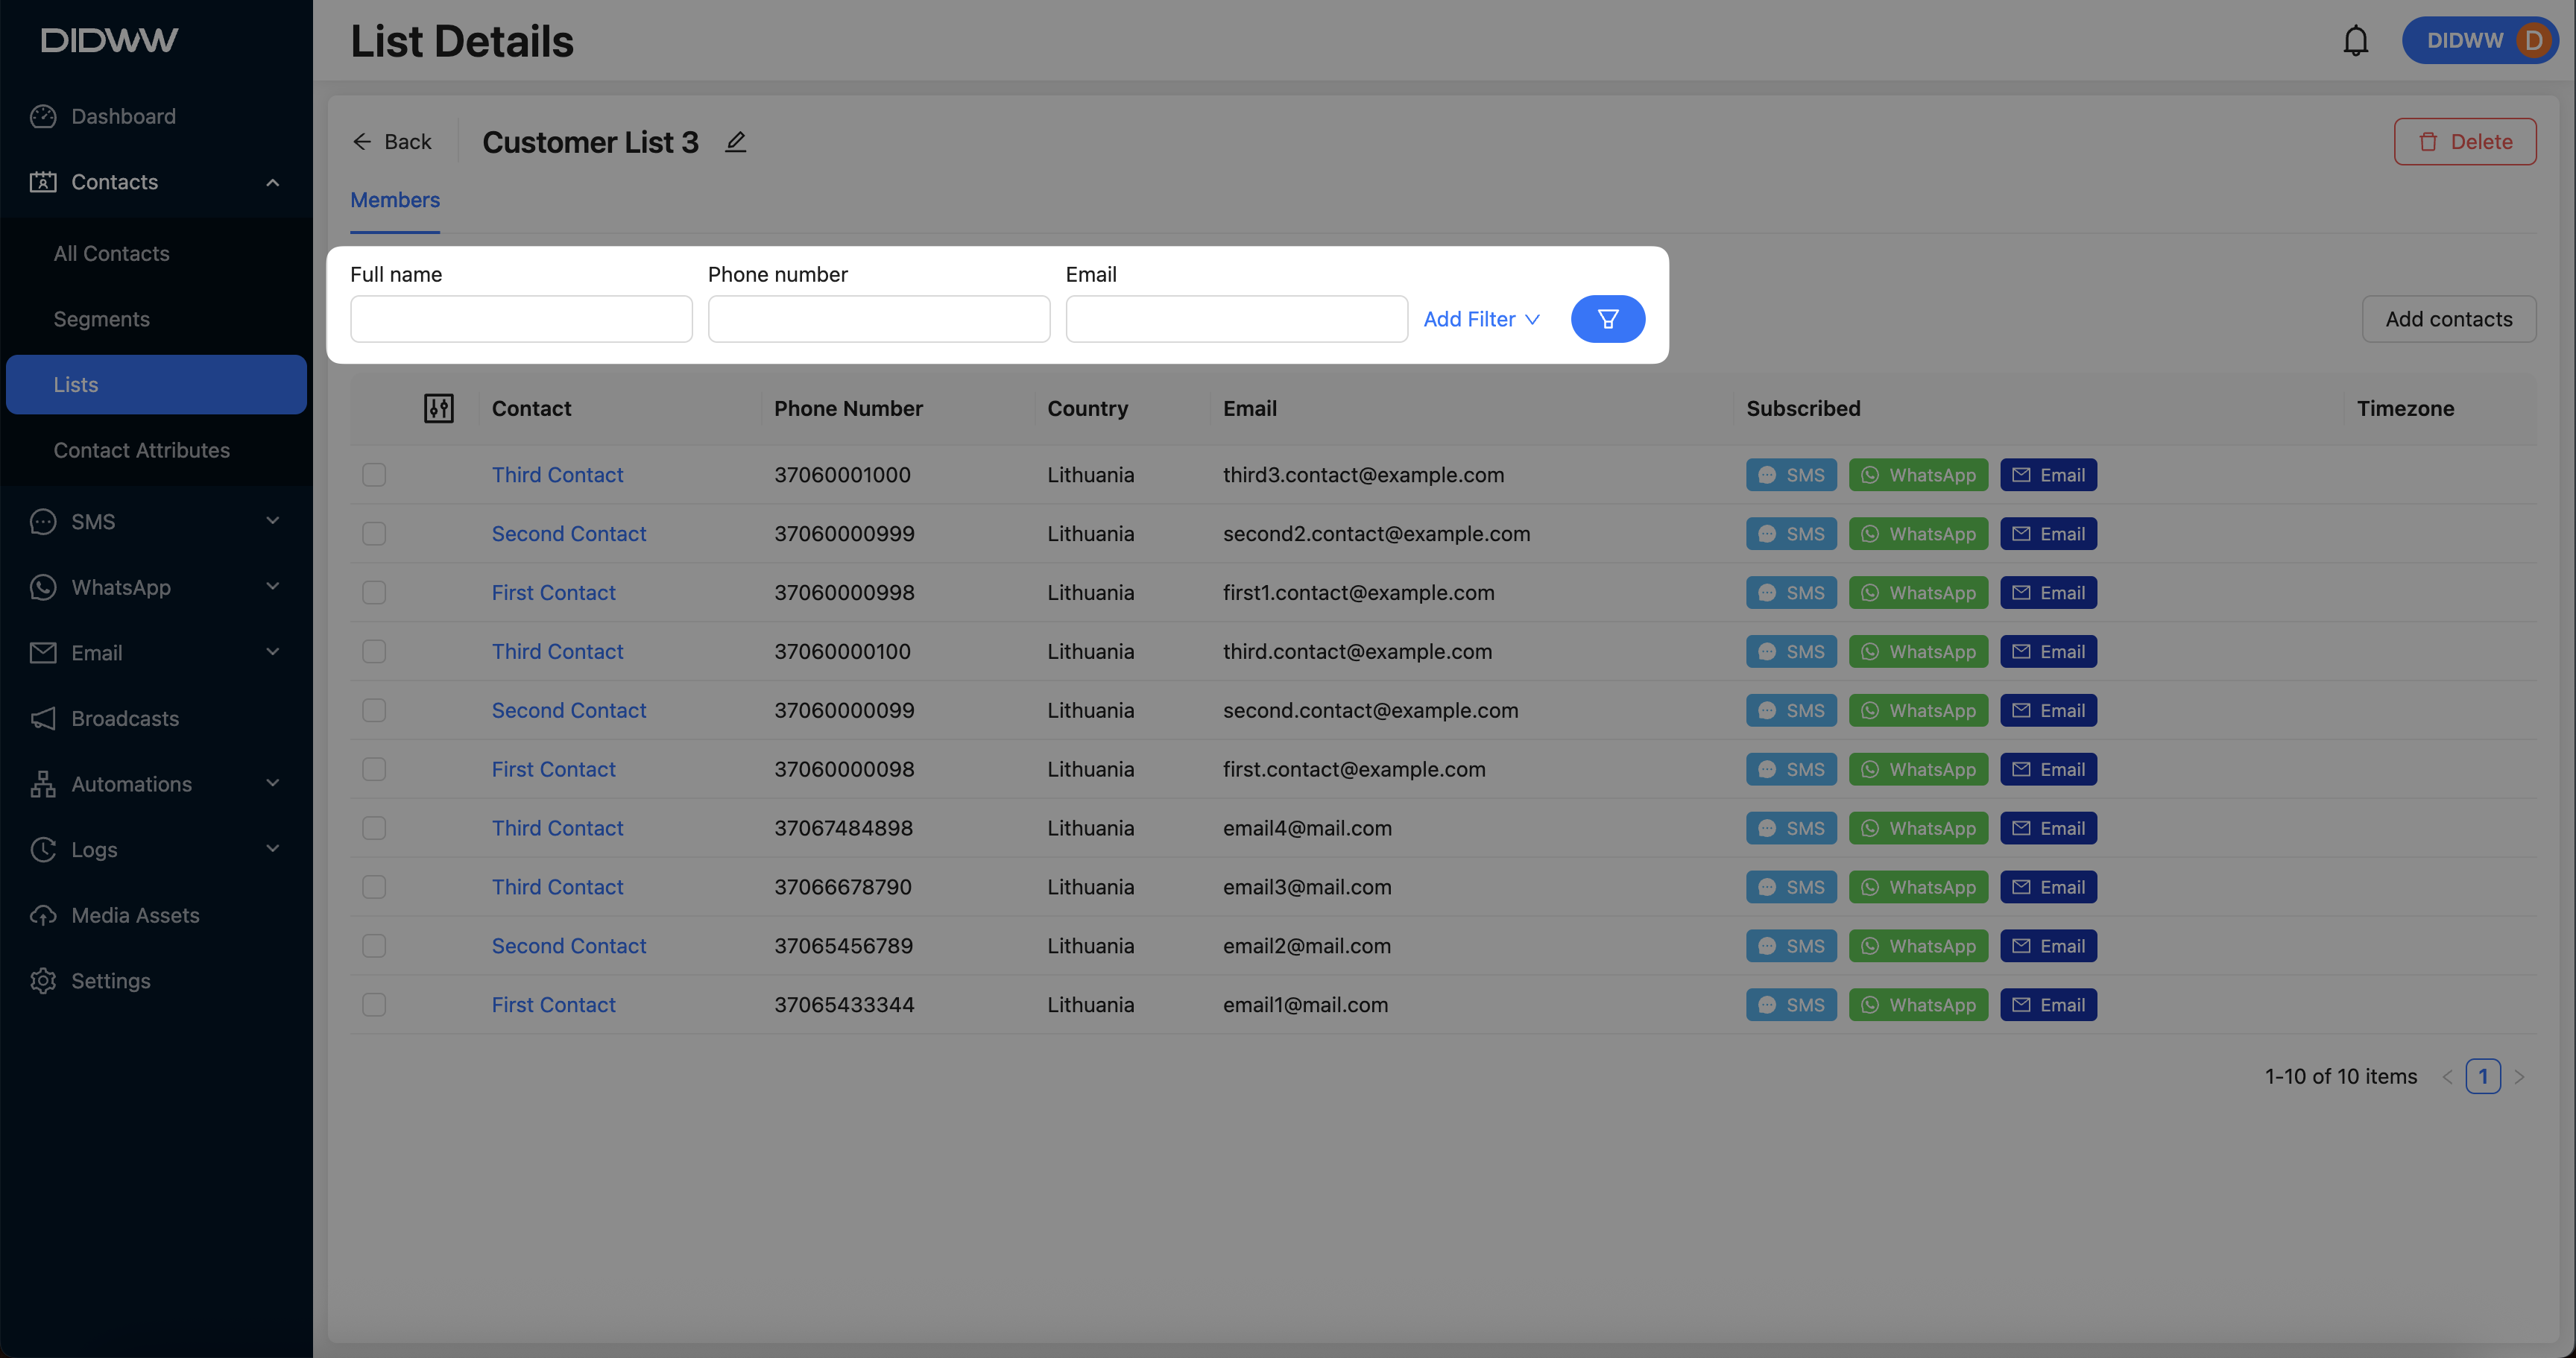
Task: Select checkbox for second2.contact@example.com row
Action: click(x=374, y=534)
